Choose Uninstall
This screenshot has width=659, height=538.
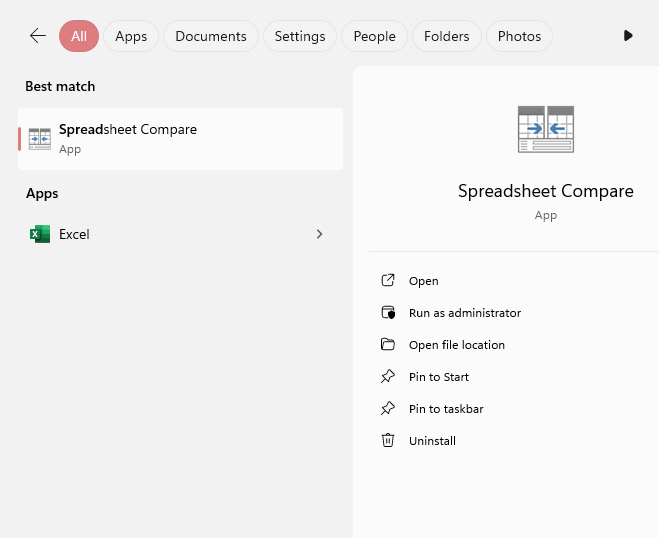[x=432, y=440]
